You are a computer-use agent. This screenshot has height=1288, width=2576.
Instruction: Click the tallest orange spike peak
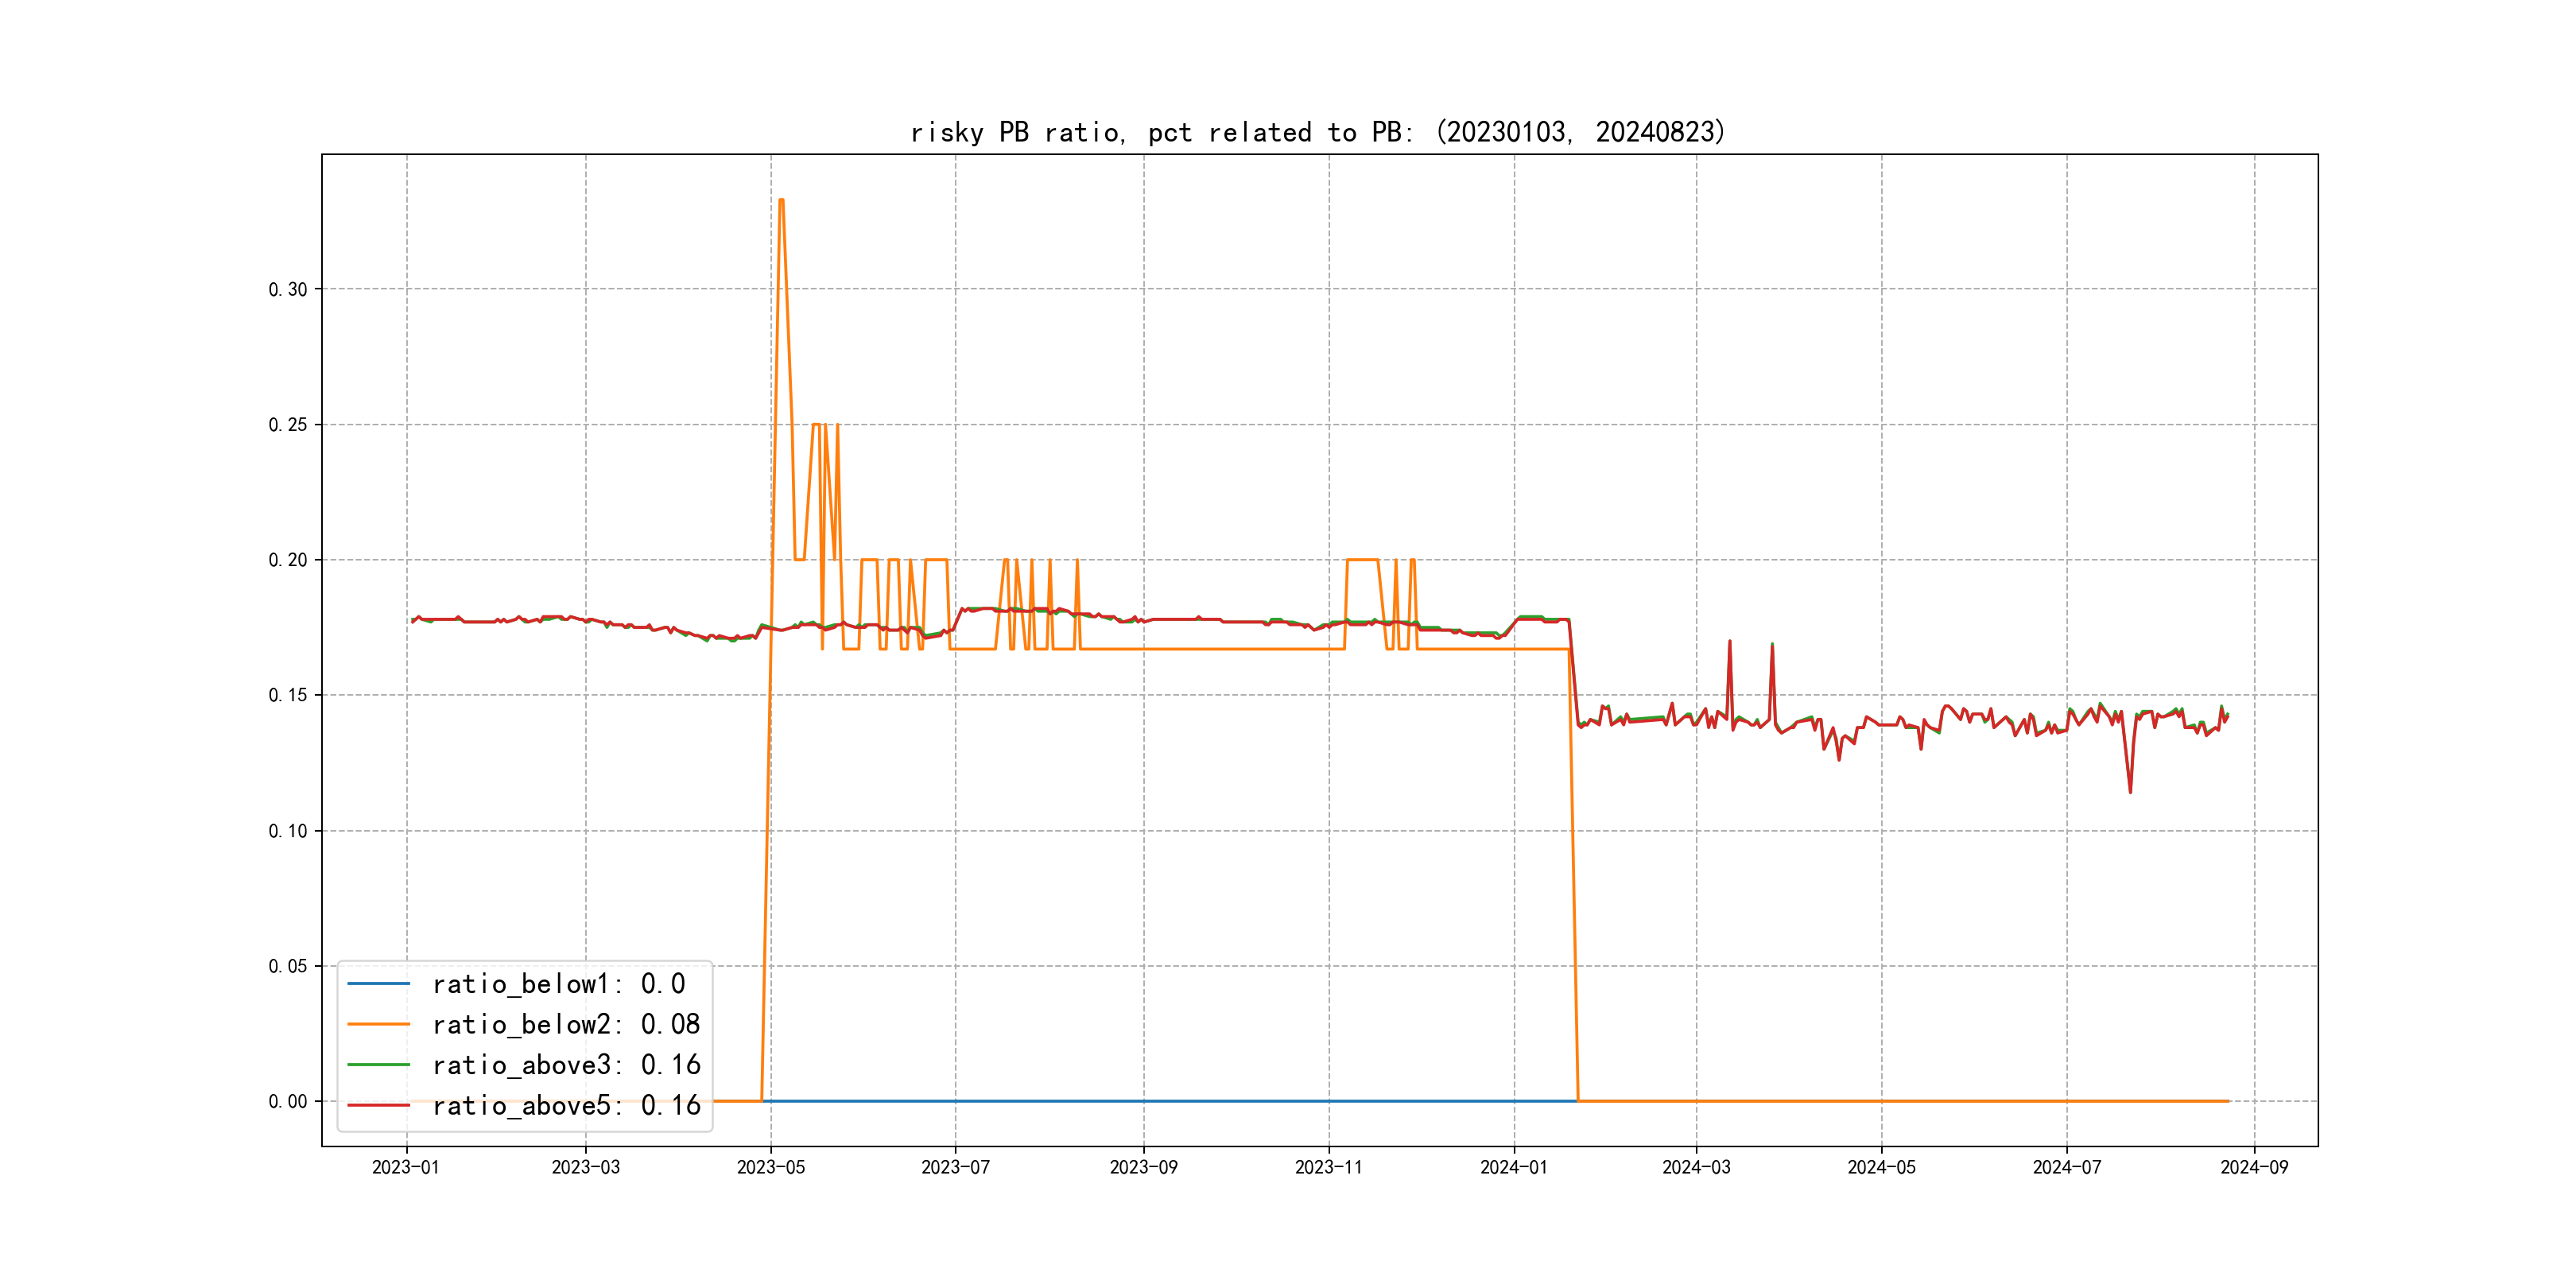coord(781,200)
